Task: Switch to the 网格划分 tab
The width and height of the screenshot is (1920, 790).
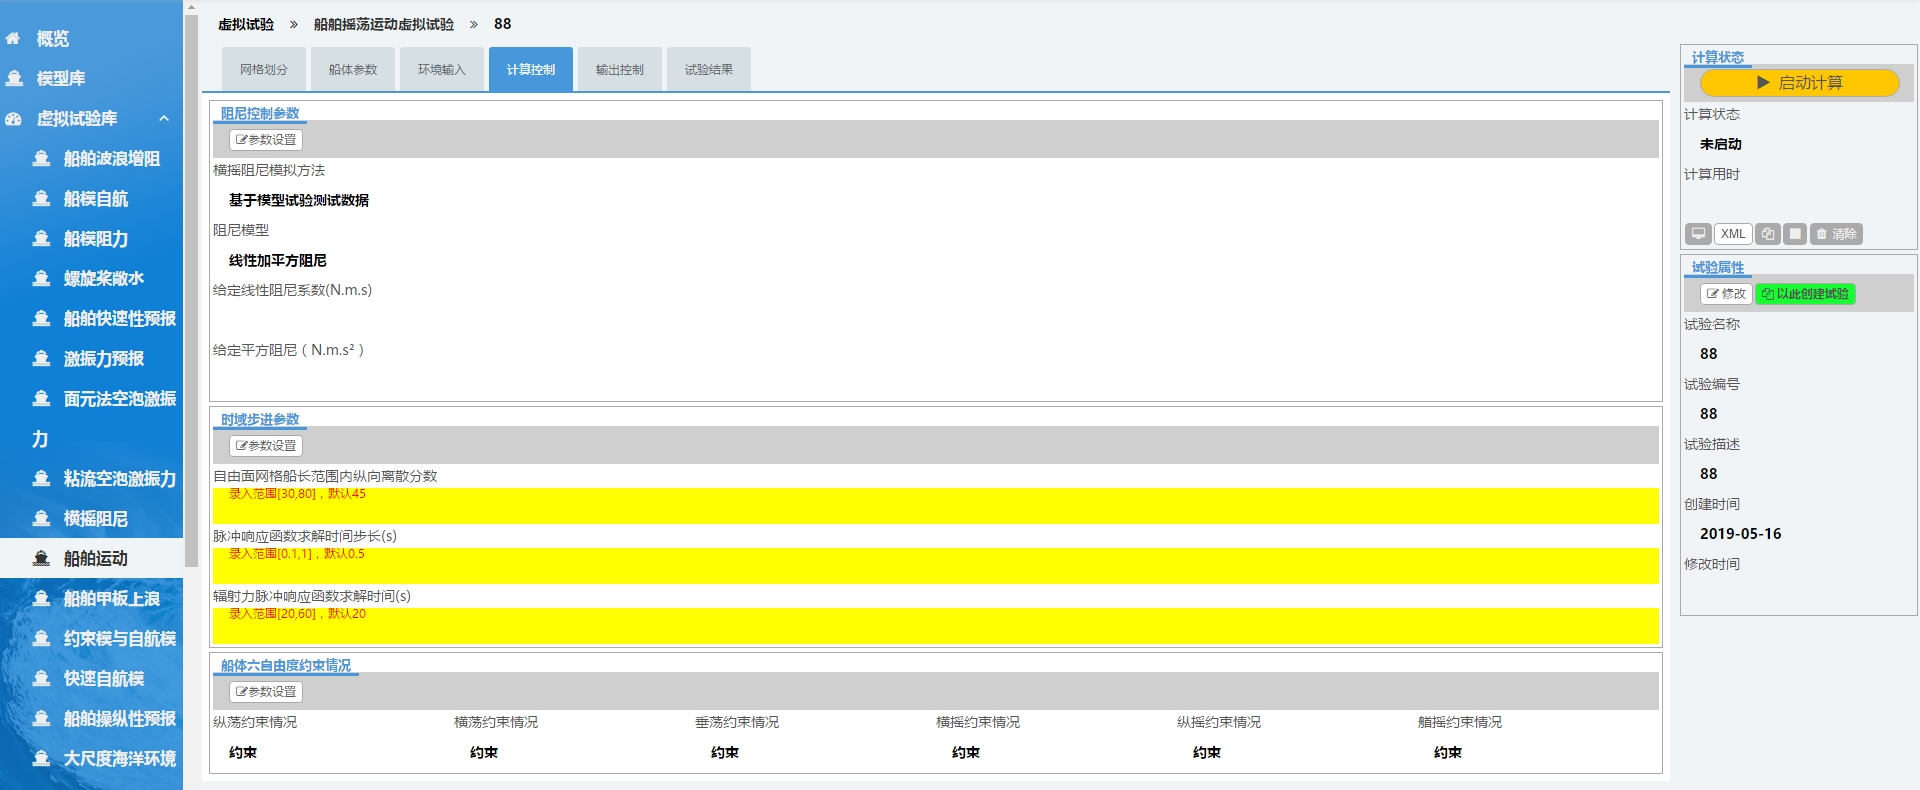Action: point(263,70)
